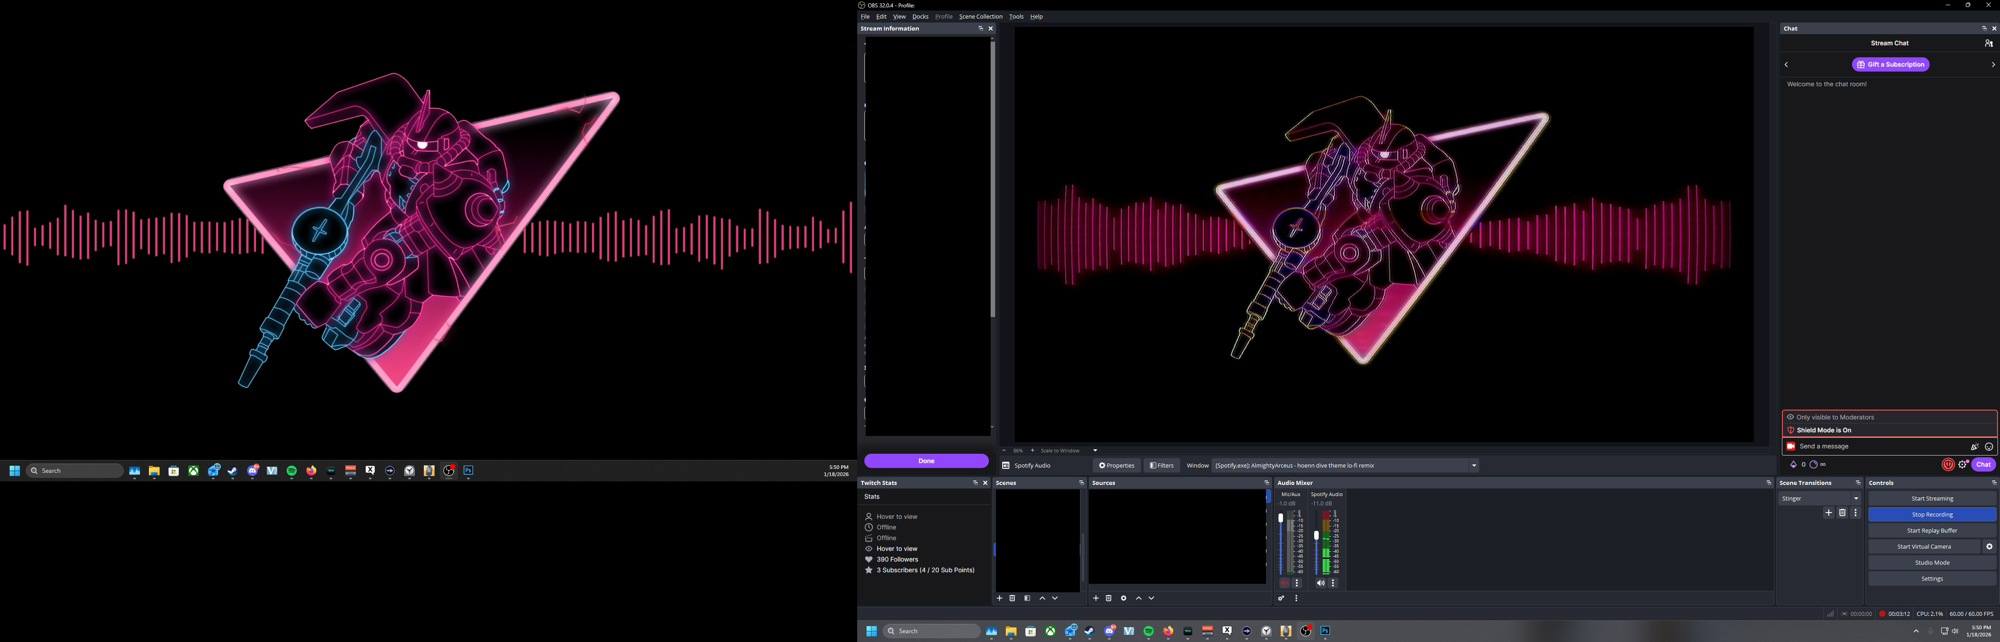Remove selected source using Sources trash icon

pyautogui.click(x=1109, y=598)
